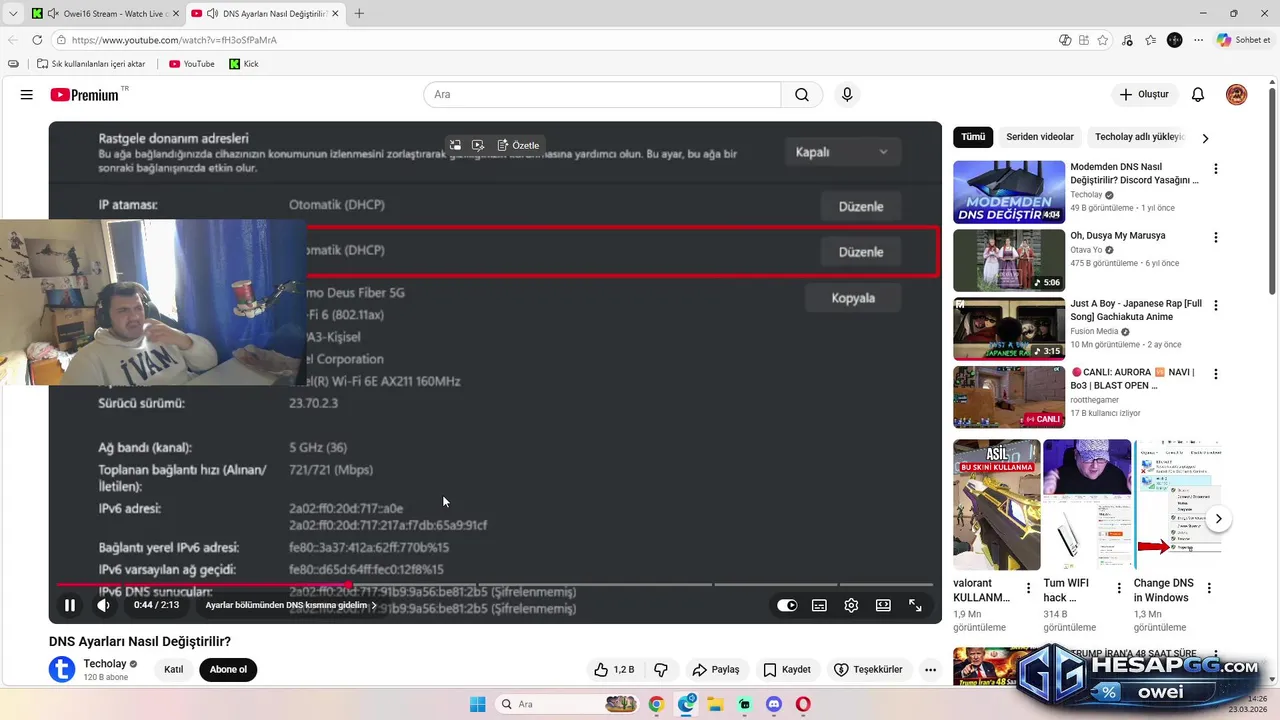Click the Katıl join button
This screenshot has height=720, width=1280.
173,670
